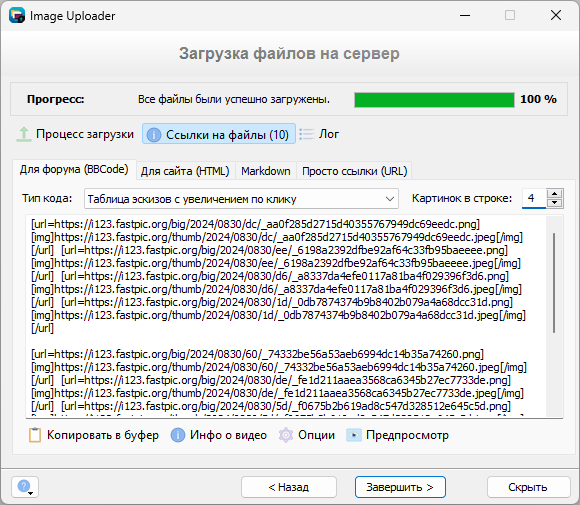Switch to Просто ссылки (URL) tab
The height and width of the screenshot is (505, 580).
pyautogui.click(x=354, y=171)
